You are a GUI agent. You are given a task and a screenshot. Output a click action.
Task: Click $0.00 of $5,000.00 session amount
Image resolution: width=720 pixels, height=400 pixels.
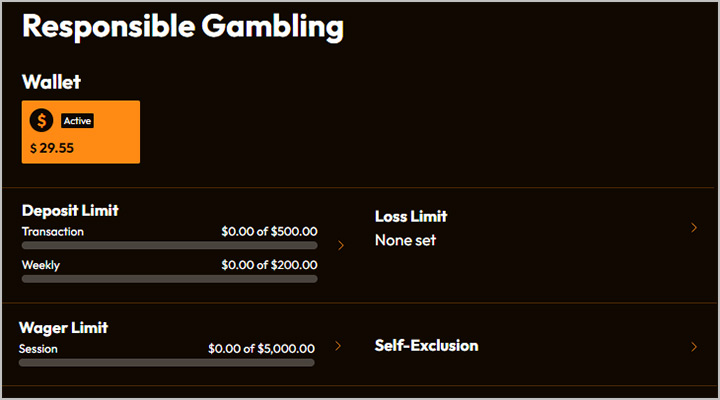click(262, 349)
